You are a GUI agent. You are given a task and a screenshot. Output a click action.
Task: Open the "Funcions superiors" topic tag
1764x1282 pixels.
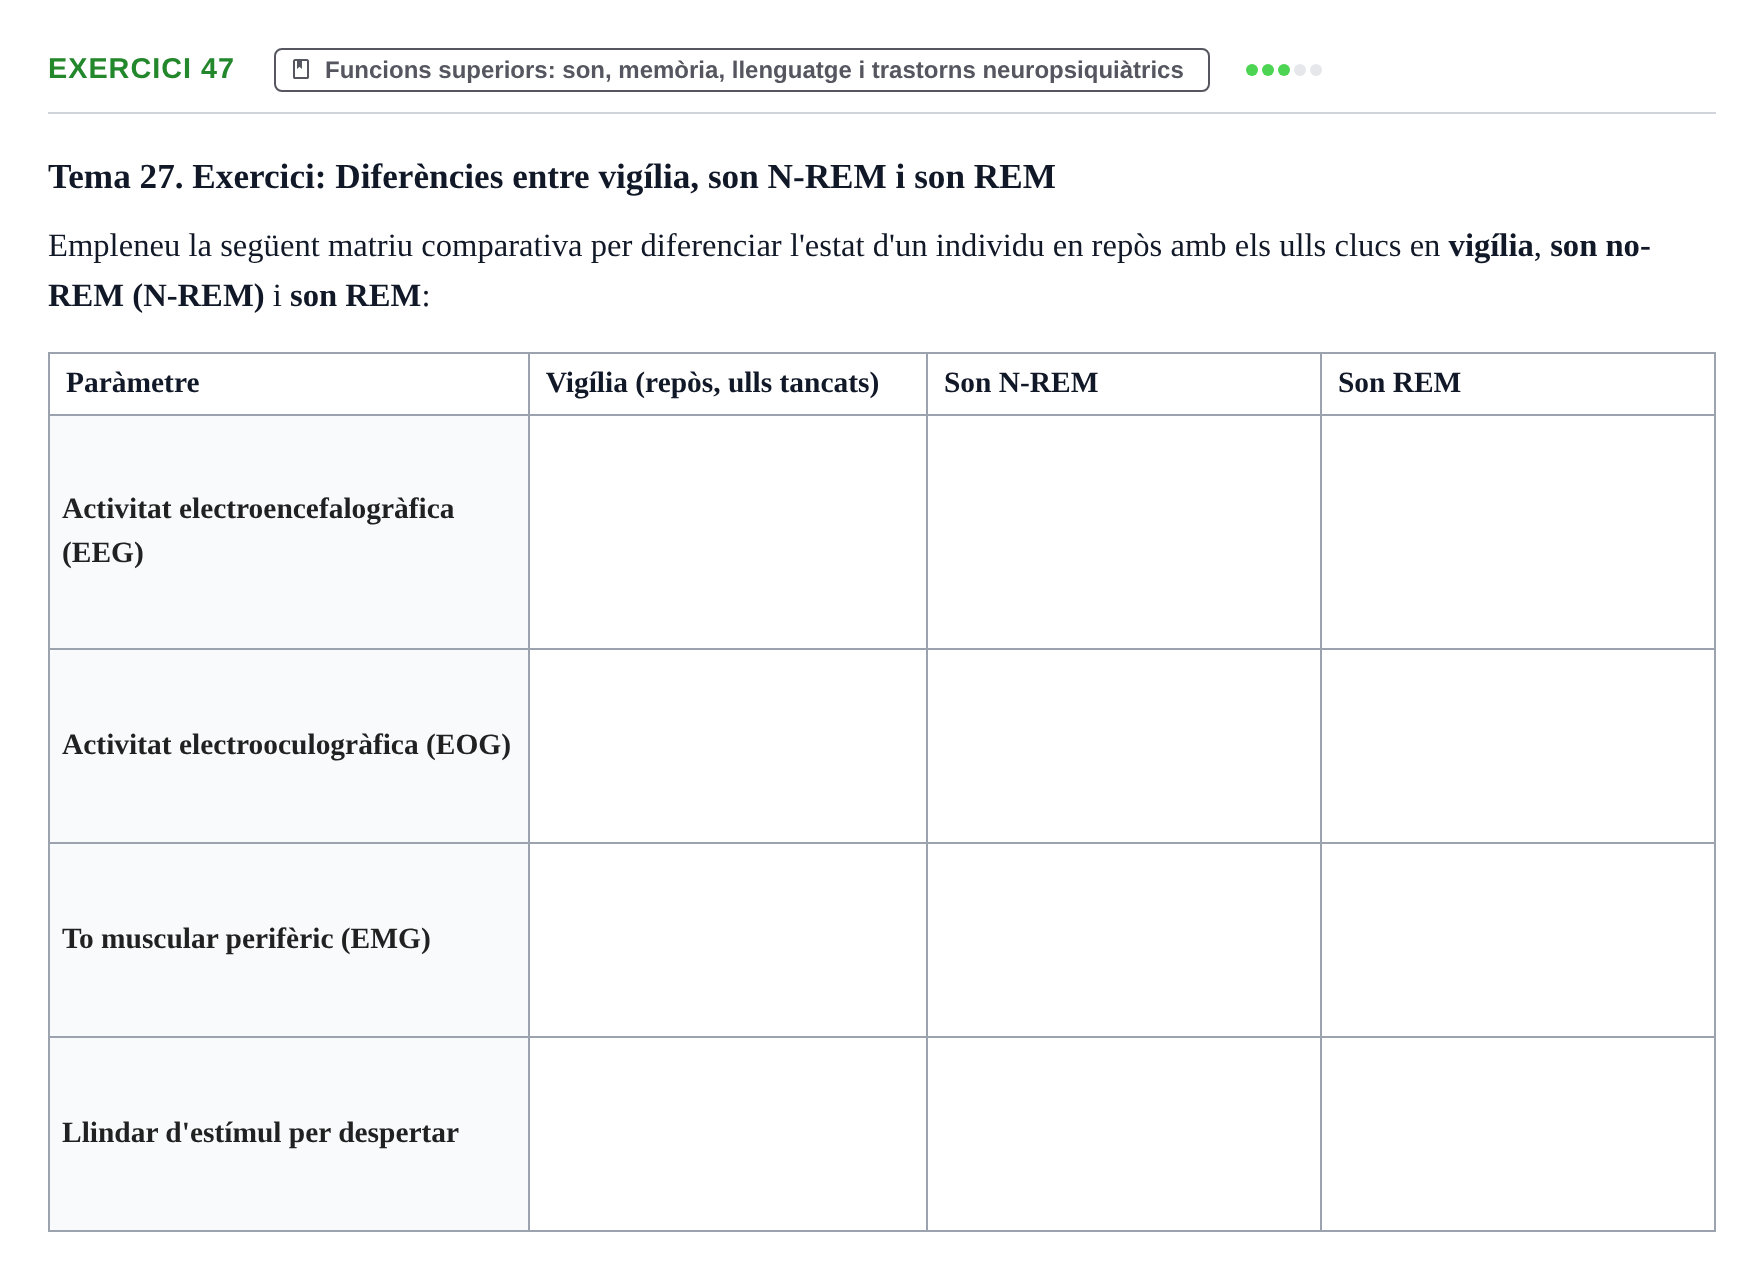tap(741, 70)
